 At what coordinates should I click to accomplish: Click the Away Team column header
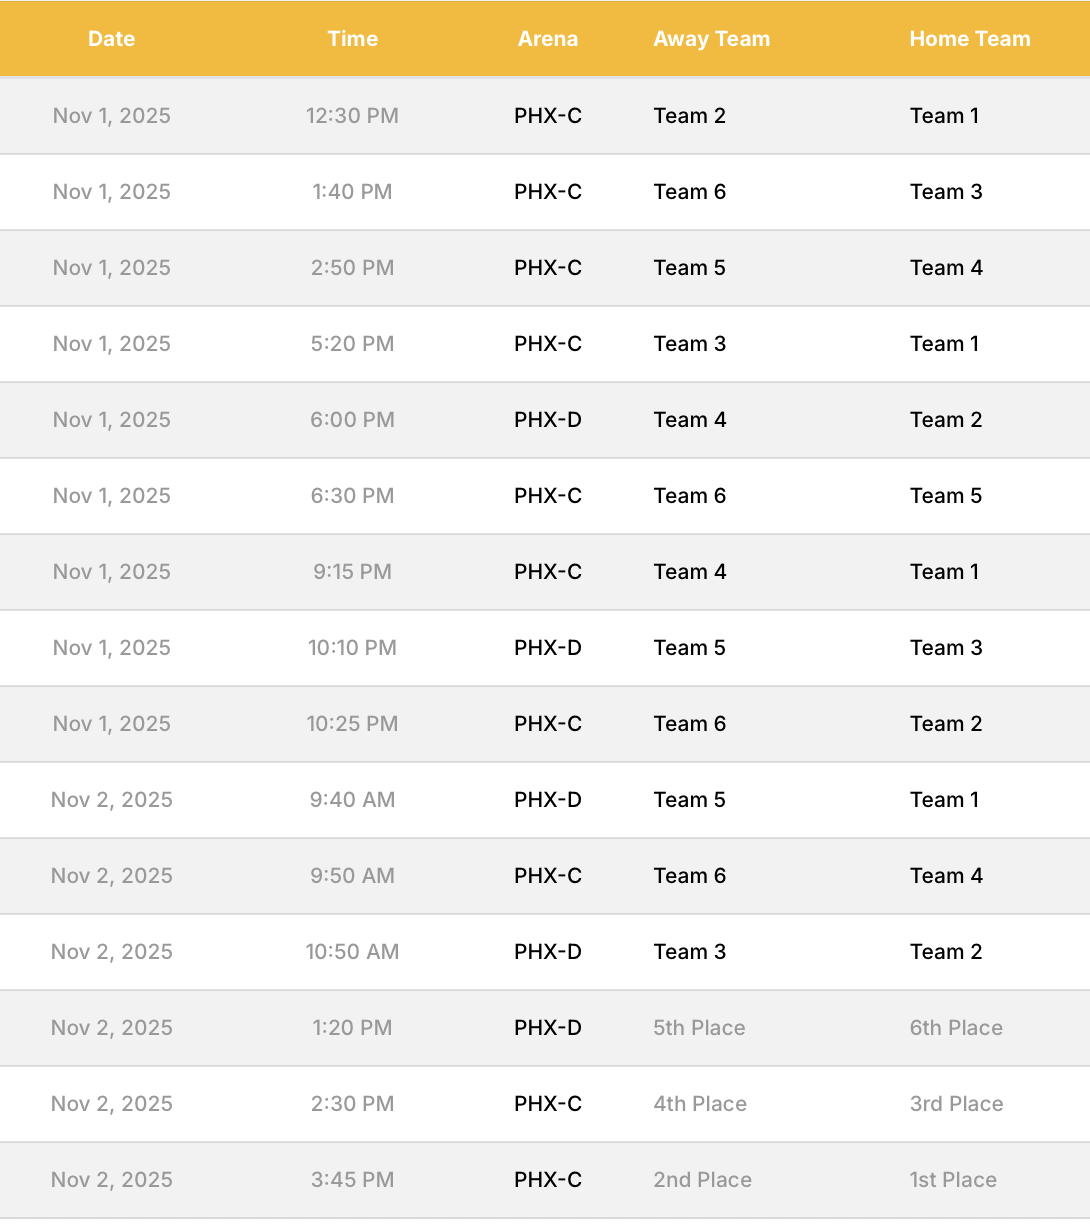(x=711, y=39)
